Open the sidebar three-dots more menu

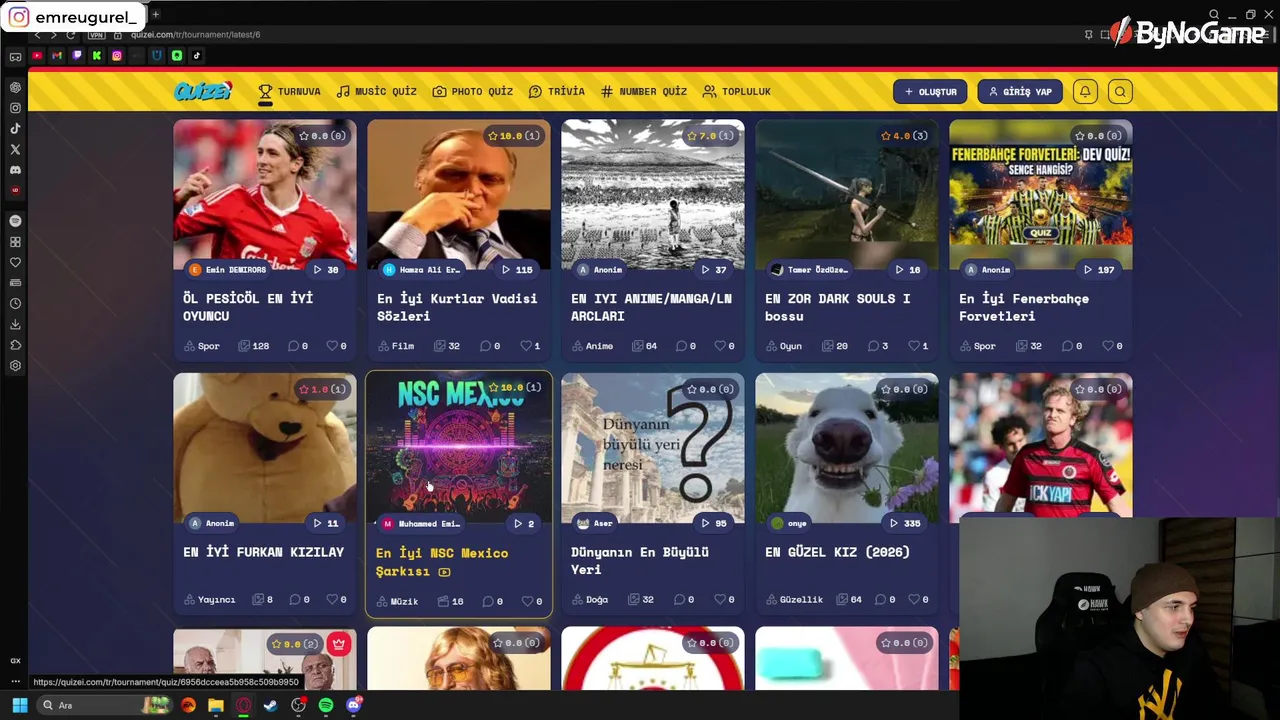(15, 681)
